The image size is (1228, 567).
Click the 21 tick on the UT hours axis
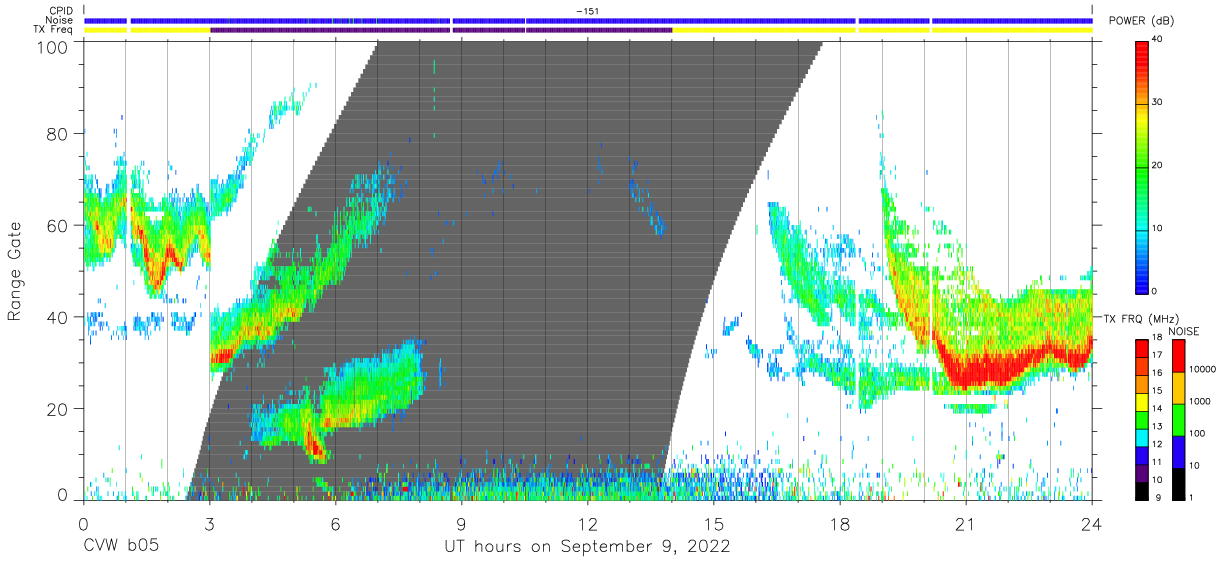click(966, 524)
